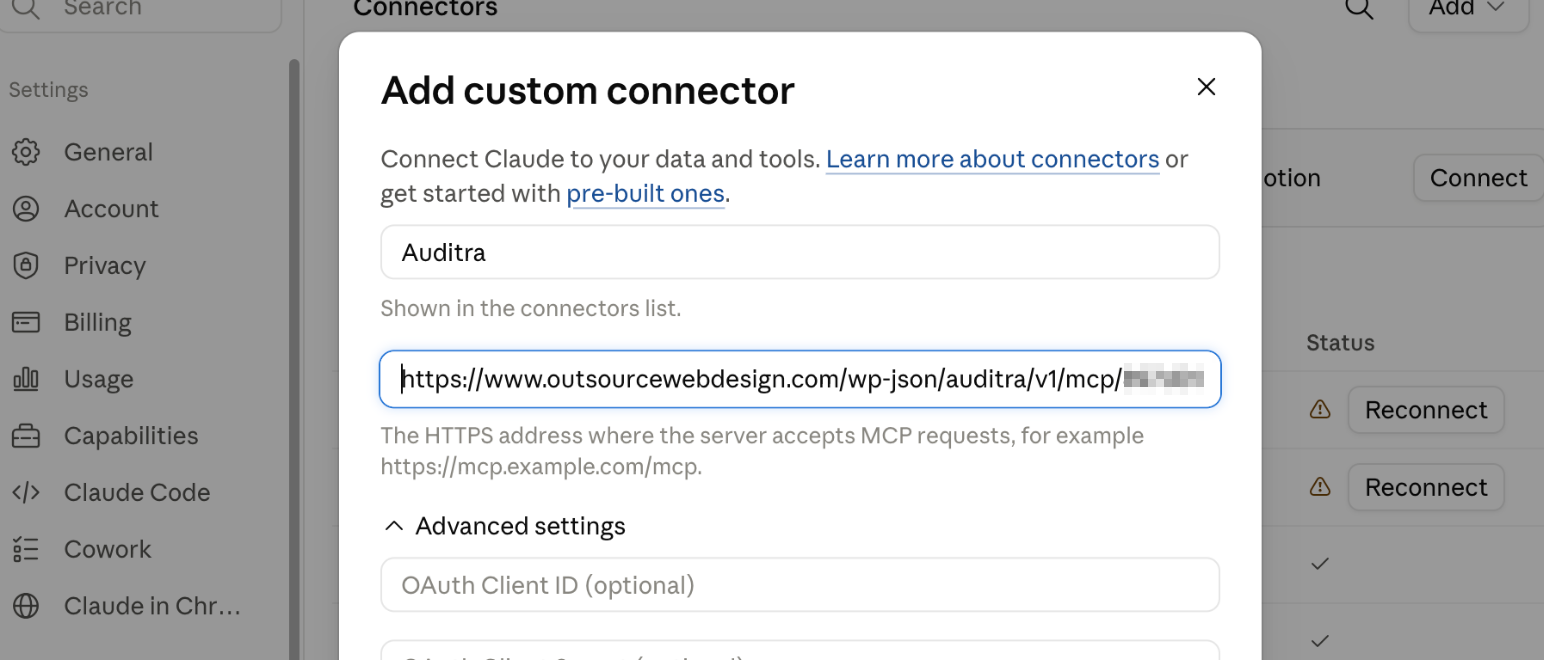Click the Privacy shield icon

click(25, 266)
